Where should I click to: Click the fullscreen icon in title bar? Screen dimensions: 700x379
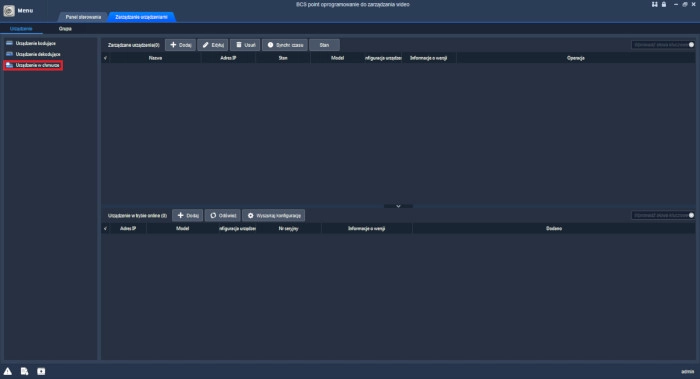[x=654, y=4]
